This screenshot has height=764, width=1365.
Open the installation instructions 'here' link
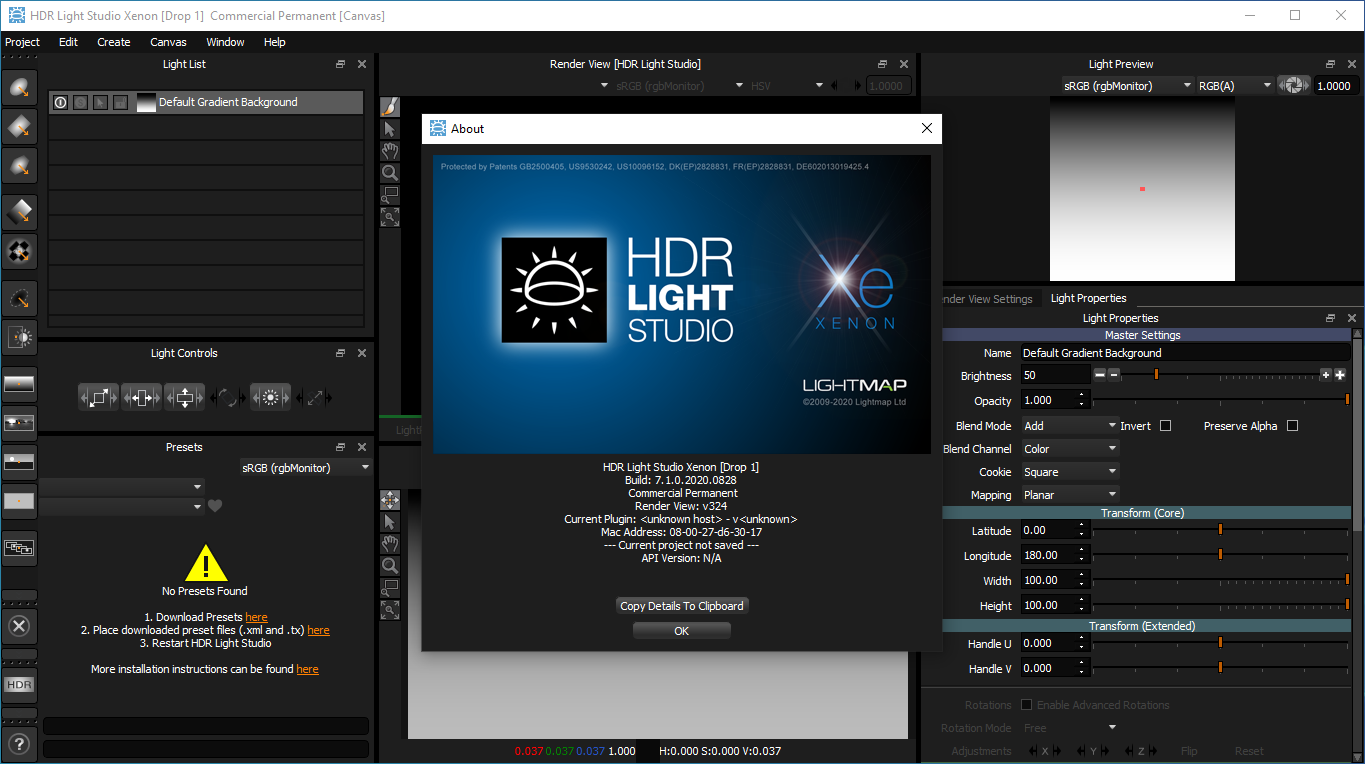point(307,670)
